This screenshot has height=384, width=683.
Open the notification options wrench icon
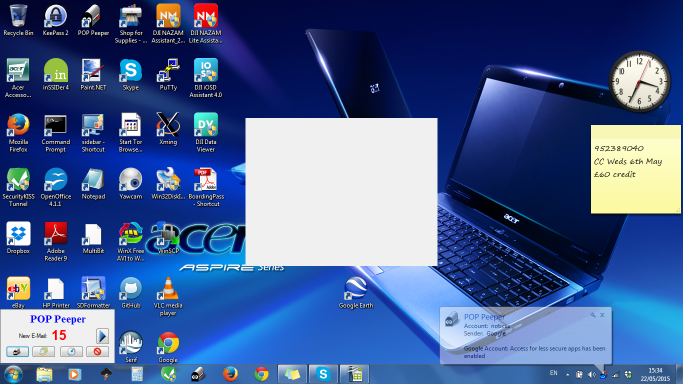592,315
